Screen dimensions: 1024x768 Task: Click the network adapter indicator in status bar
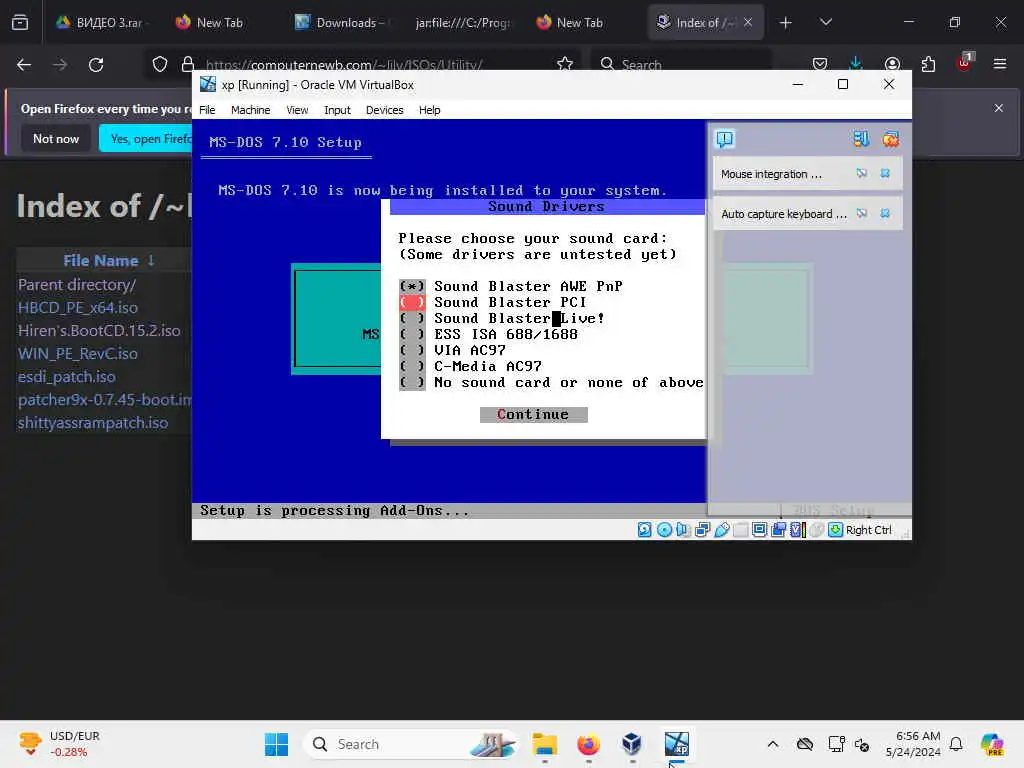tap(703, 530)
